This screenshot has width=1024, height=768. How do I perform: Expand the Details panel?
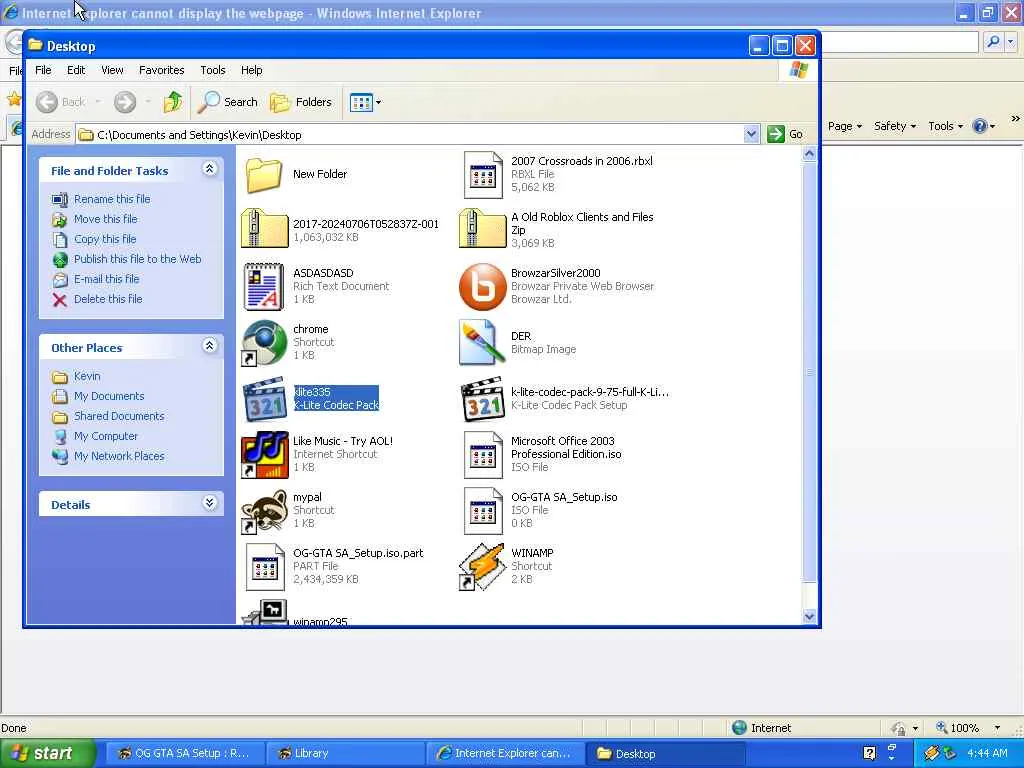209,503
